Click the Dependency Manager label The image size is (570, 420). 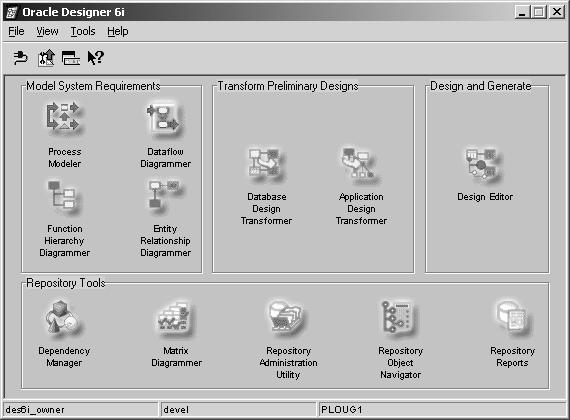64,356
